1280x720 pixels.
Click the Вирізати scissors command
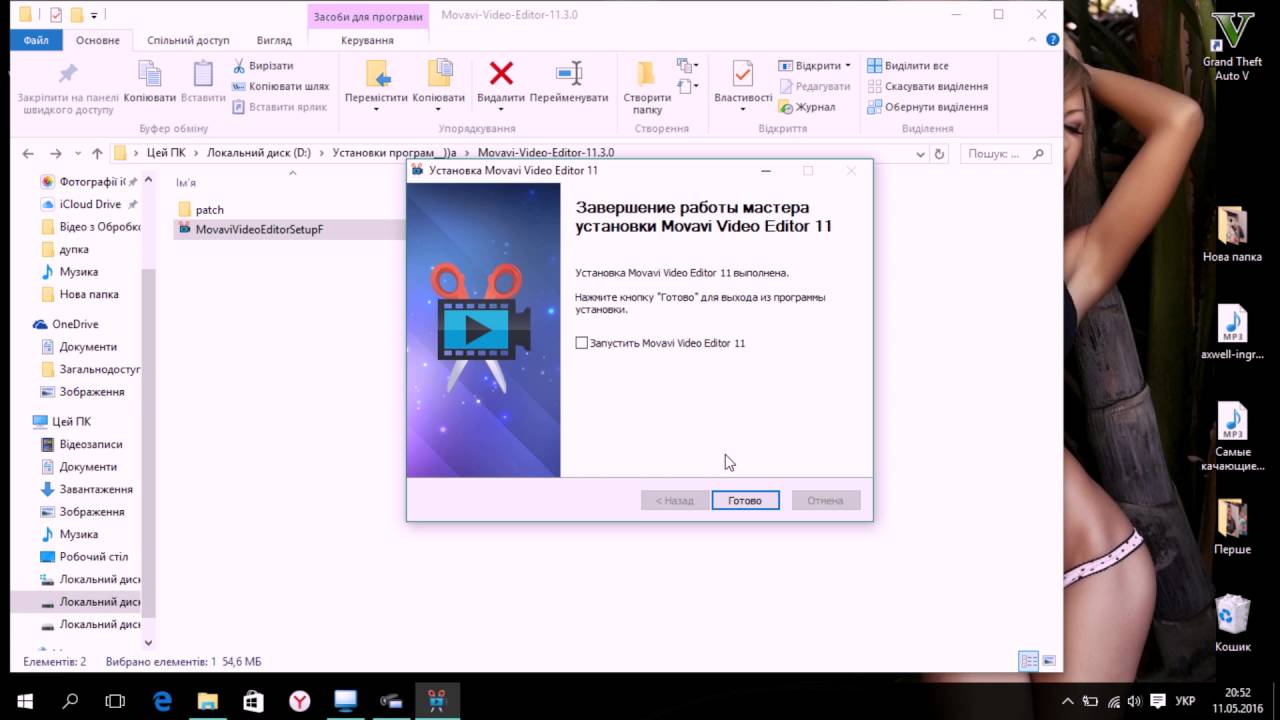[x=263, y=65]
